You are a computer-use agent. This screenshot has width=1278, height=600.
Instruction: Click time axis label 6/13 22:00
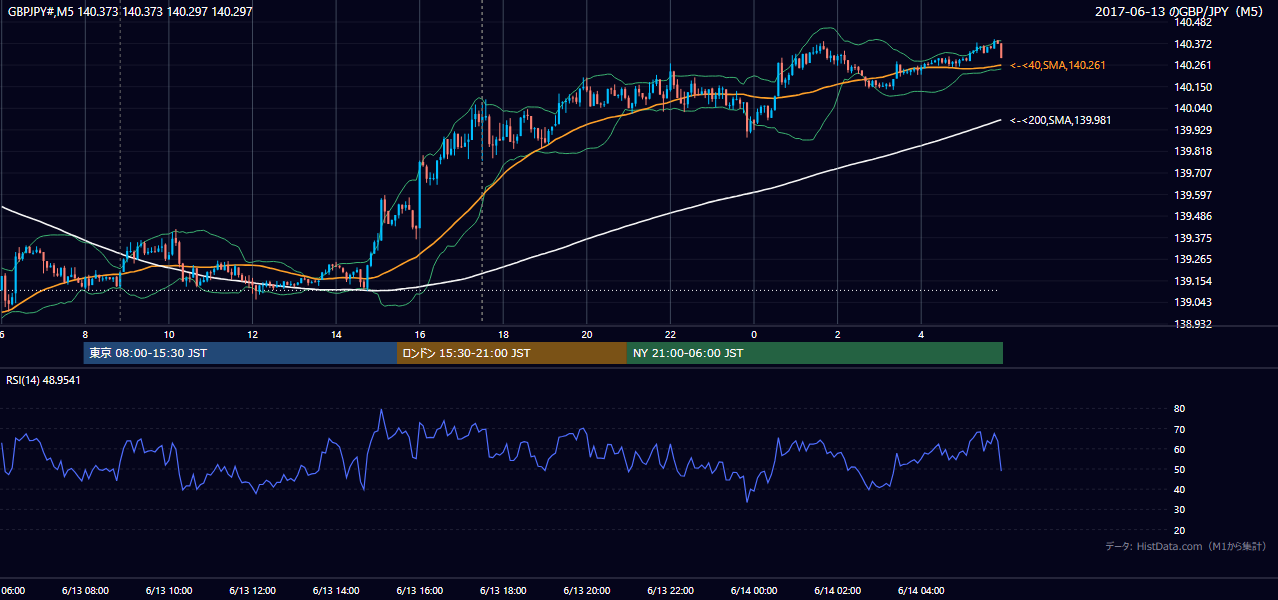[x=670, y=590]
